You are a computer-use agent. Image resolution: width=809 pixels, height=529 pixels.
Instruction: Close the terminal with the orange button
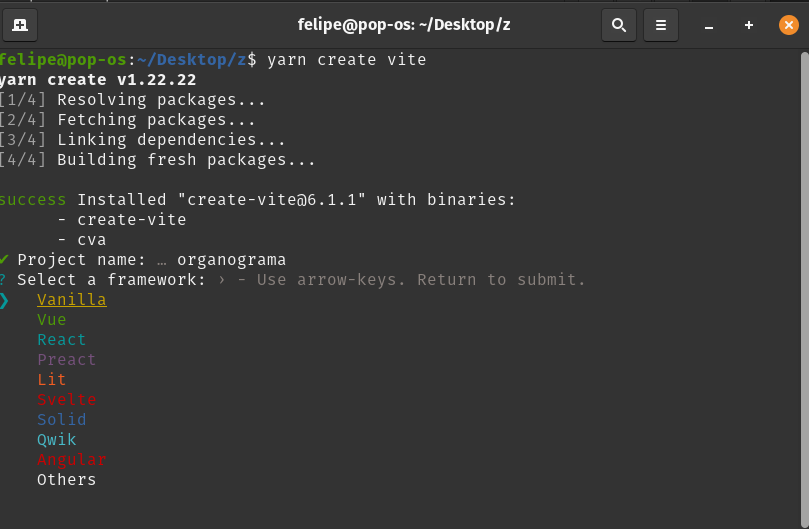pos(788,25)
